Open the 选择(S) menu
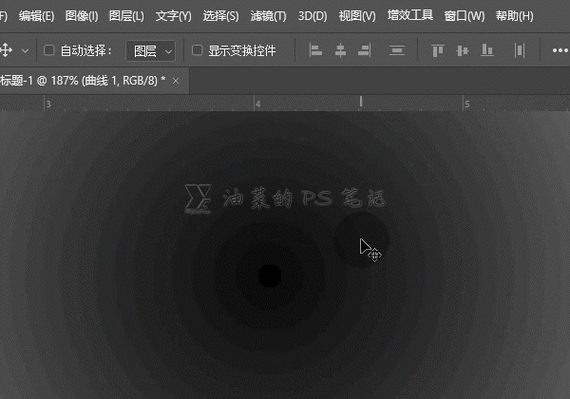The height and width of the screenshot is (399, 570). [x=221, y=16]
